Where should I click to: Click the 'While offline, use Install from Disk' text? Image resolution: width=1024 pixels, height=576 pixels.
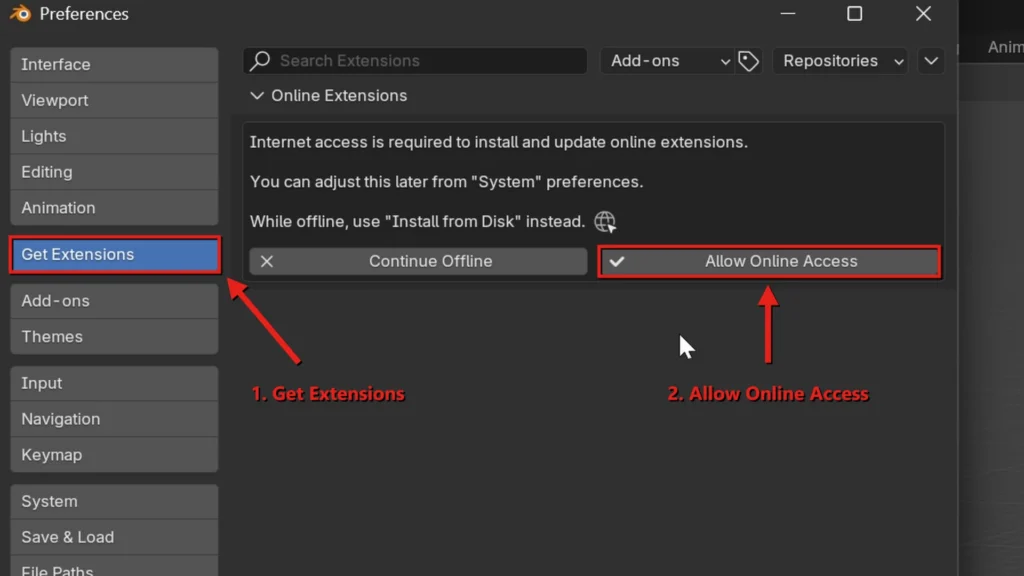[x=417, y=221]
